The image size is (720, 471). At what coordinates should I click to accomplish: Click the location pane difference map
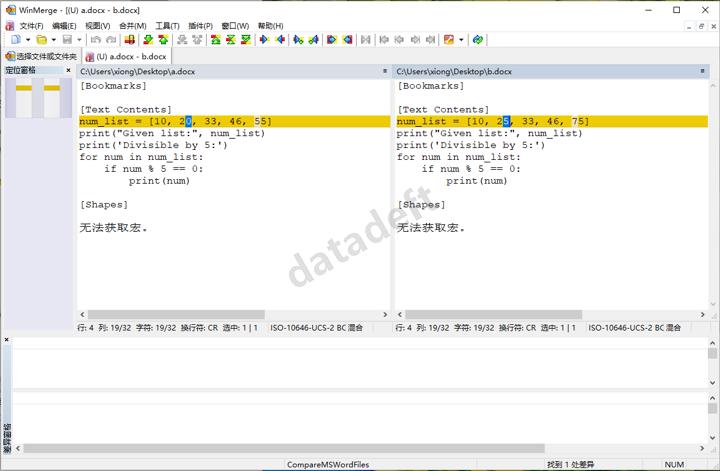click(x=39, y=98)
